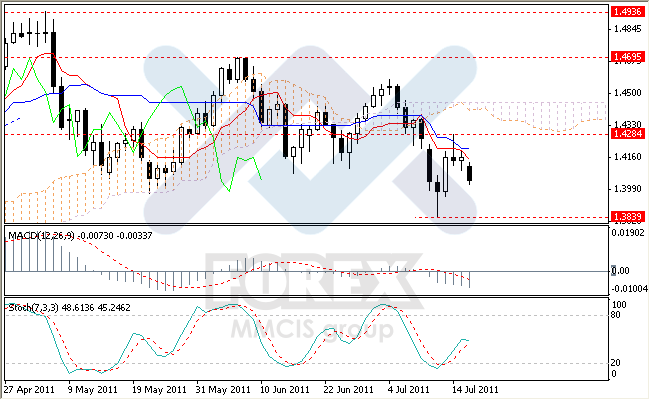Click the 4 Jul 2011 date label
Viewport: 650px width, 400px height.
pos(408,390)
